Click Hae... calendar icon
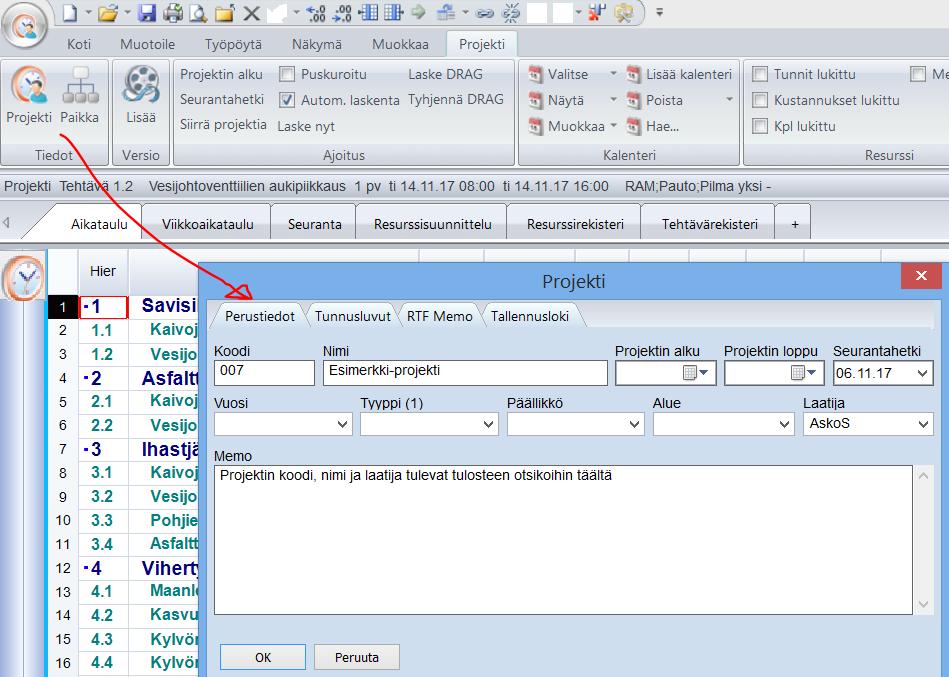The image size is (949, 677). pyautogui.click(x=633, y=126)
